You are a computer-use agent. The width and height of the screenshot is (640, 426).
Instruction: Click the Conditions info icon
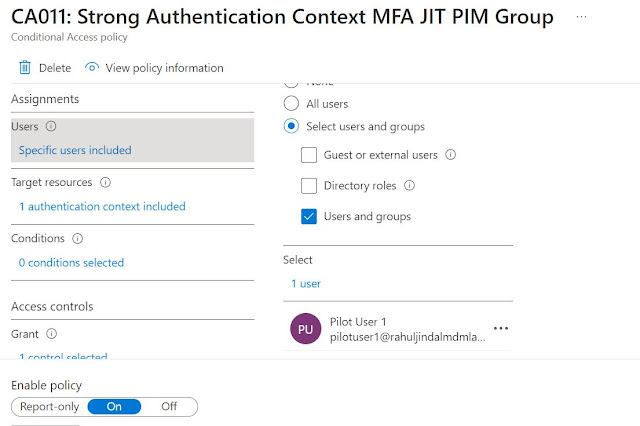pyautogui.click(x=77, y=239)
